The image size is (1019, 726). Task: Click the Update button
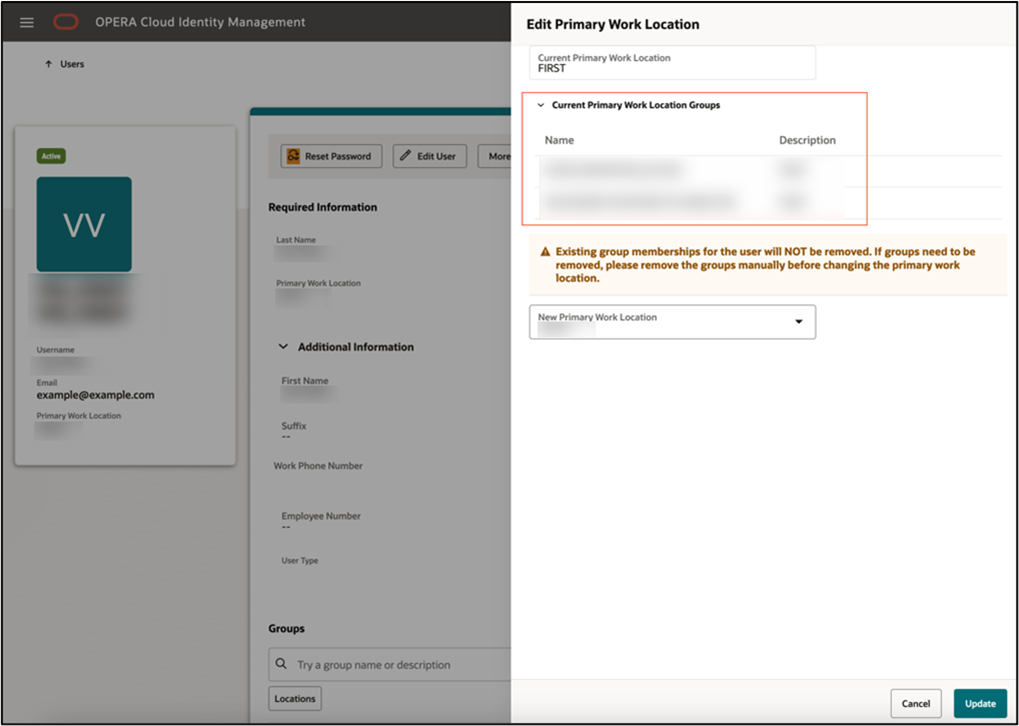[x=980, y=703]
